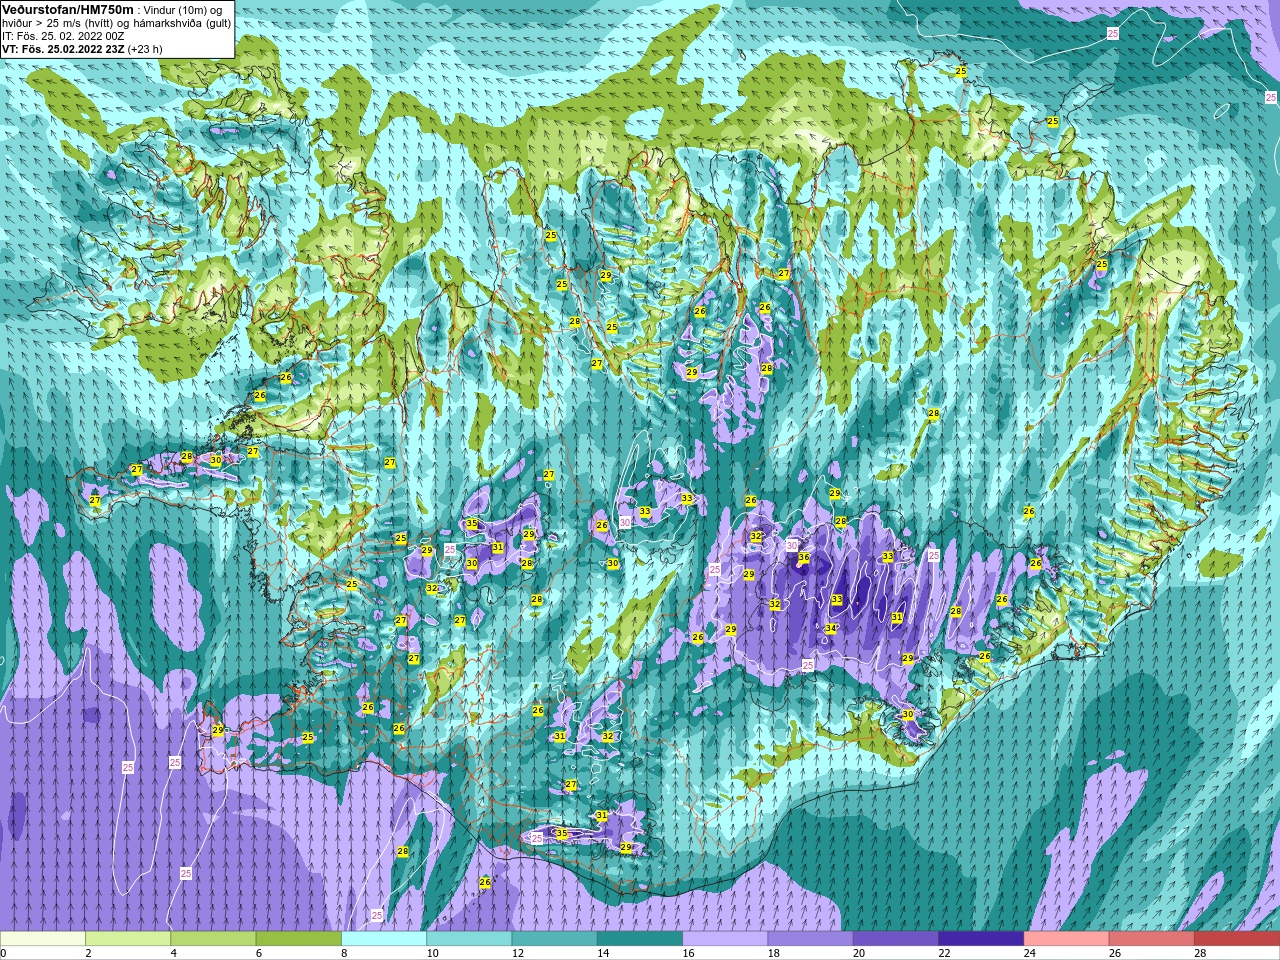Click the 24–26 m/s pink legend swatch
The width and height of the screenshot is (1280, 960).
coord(1066,939)
